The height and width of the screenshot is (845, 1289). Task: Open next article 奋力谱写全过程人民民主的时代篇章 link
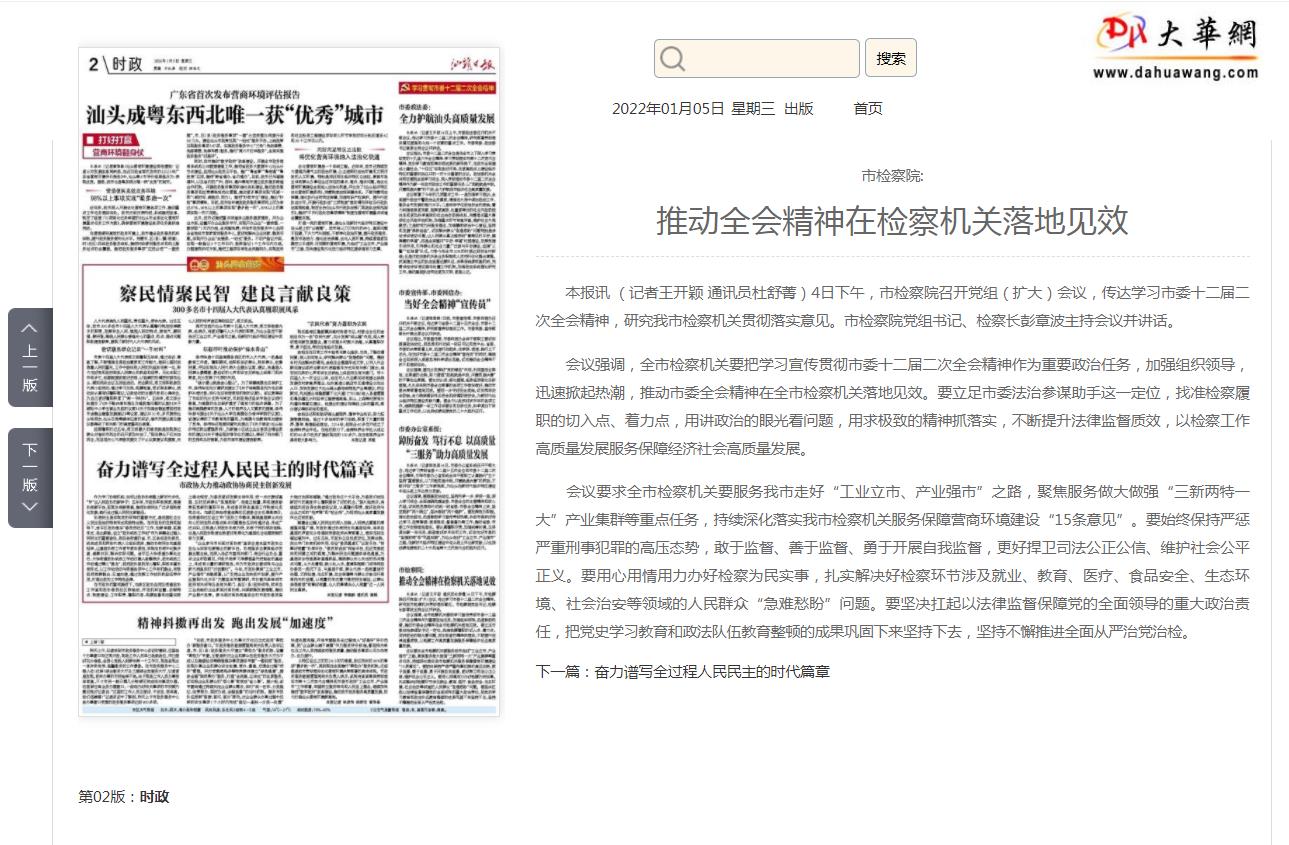(x=711, y=672)
